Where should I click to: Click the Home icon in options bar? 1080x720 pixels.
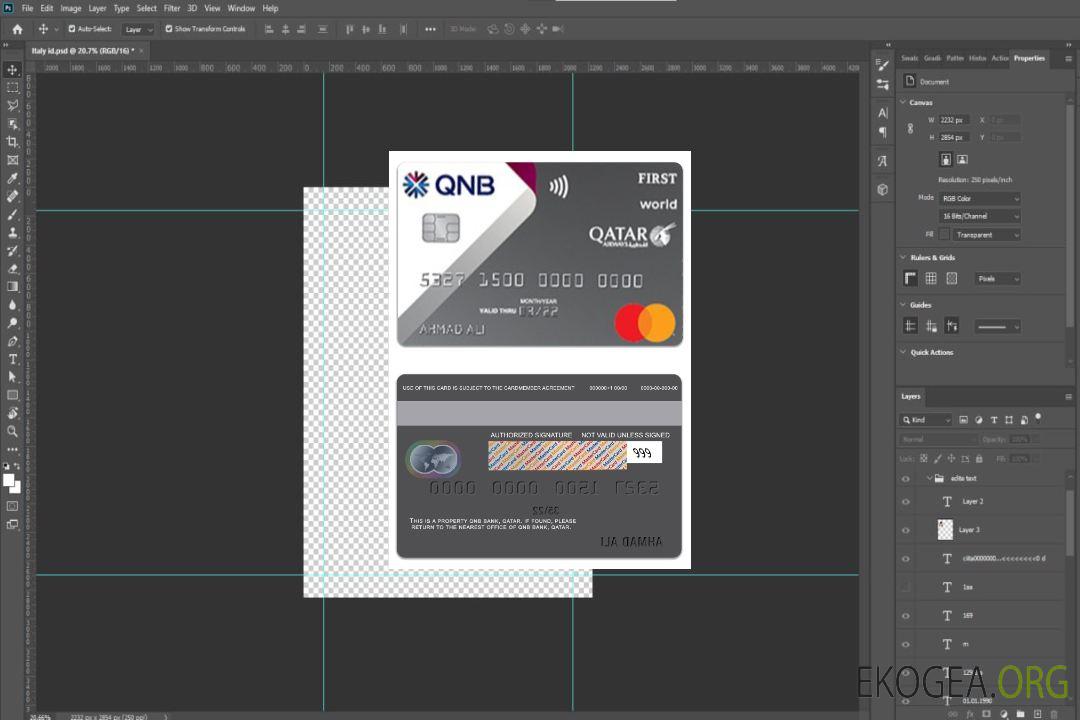click(x=17, y=29)
